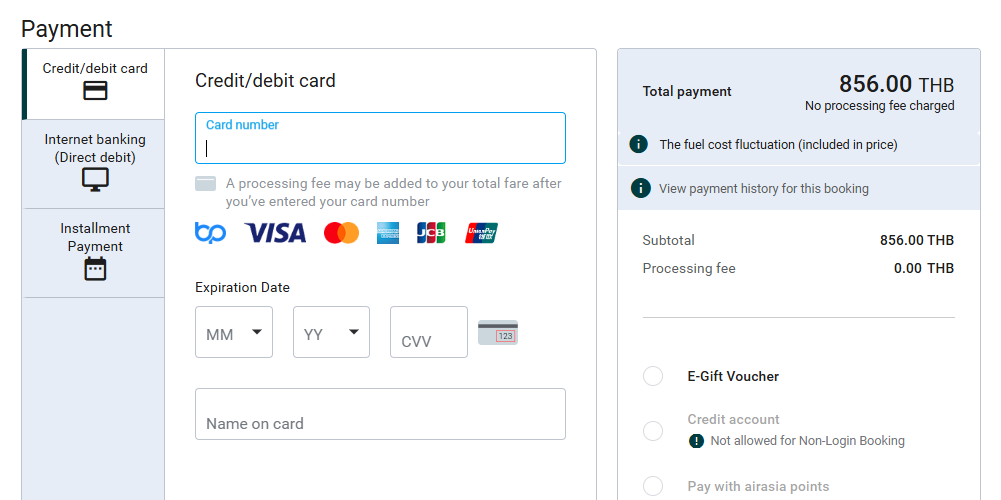Click the UnionPay logo
This screenshot has width=1001, height=500.
(x=481, y=233)
